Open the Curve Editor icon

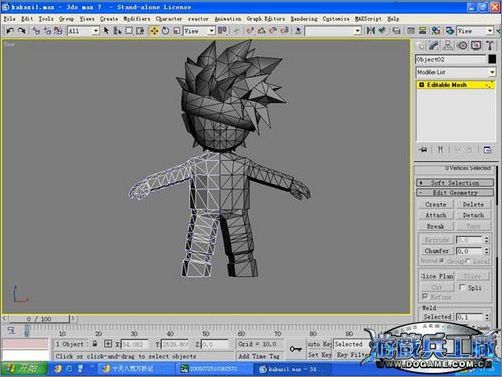[x=411, y=31]
